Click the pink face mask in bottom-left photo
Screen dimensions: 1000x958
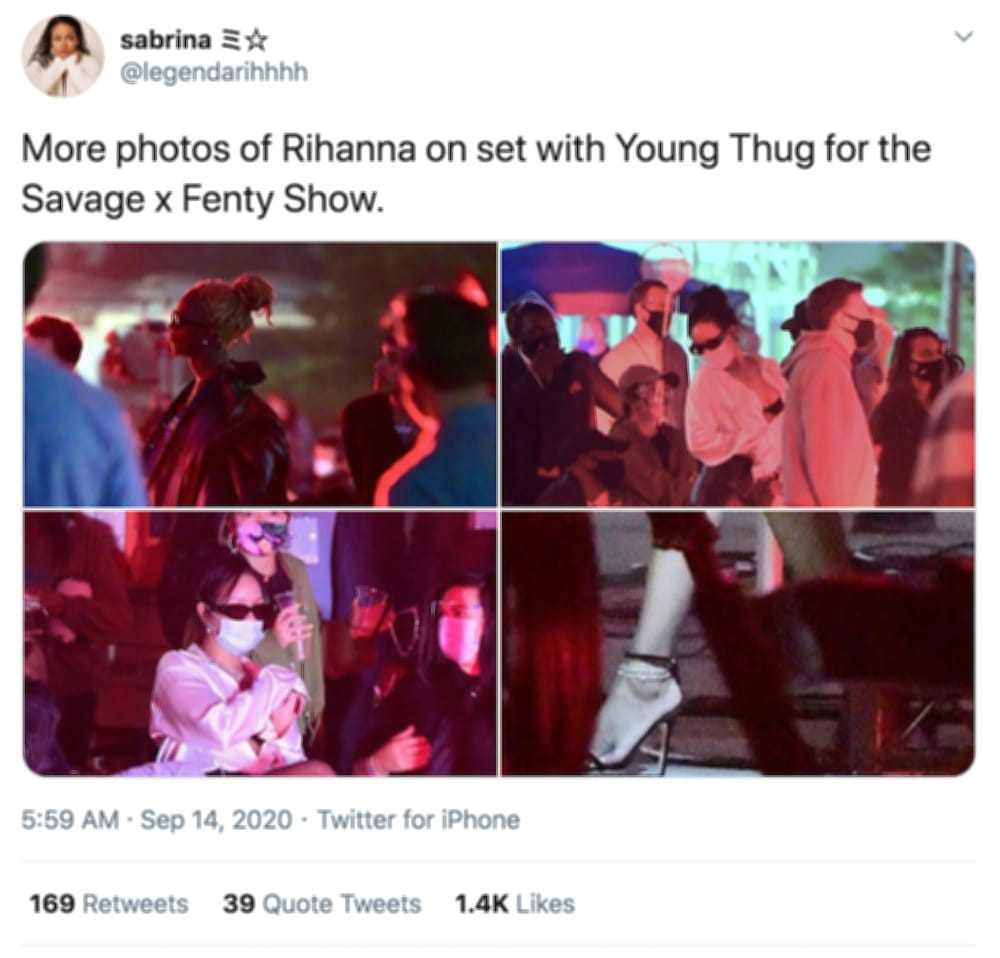tap(459, 640)
